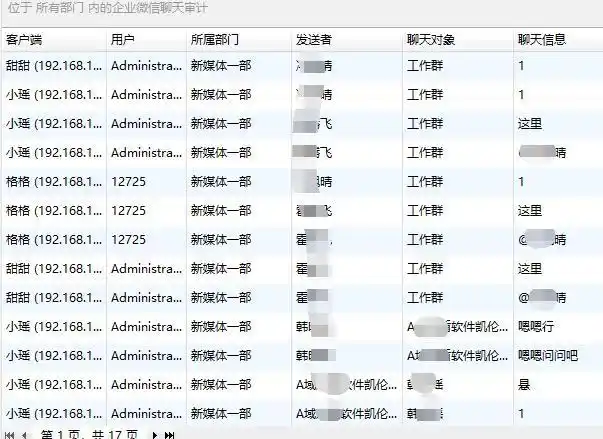The image size is (603, 439).
Task: Select user 12725 in the @…晴 row
Action: [x=128, y=240]
